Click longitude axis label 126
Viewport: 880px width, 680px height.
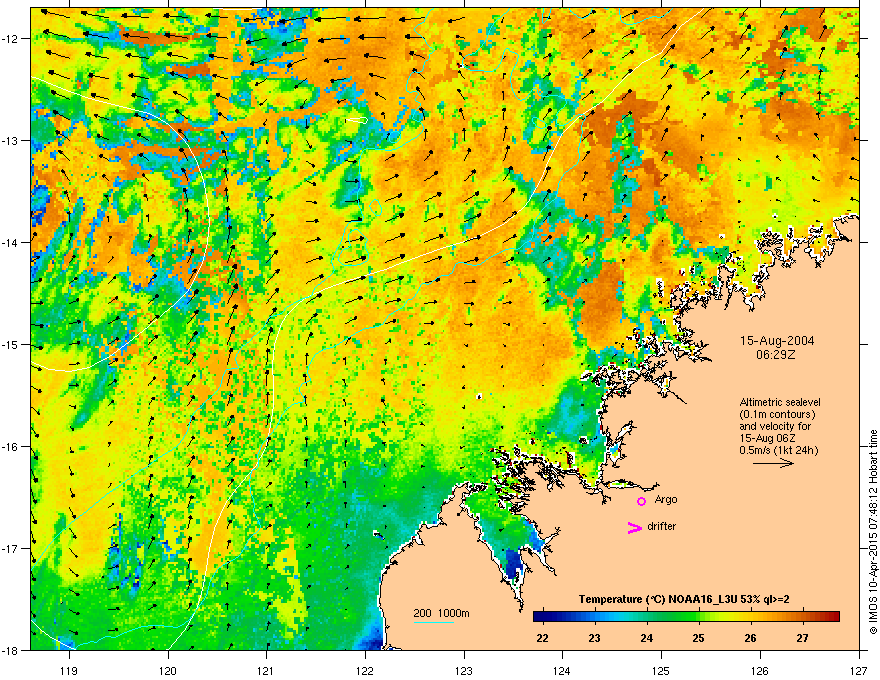coord(760,670)
